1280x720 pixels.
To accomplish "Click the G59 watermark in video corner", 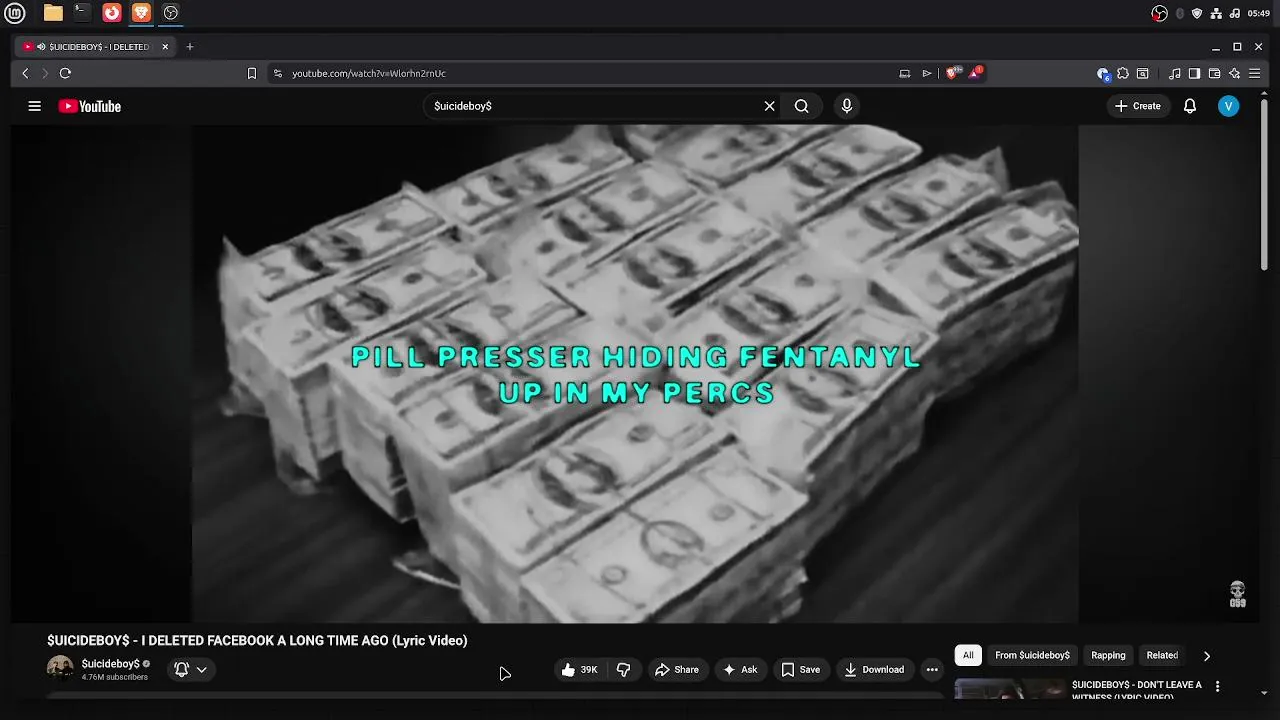I will point(1238,594).
